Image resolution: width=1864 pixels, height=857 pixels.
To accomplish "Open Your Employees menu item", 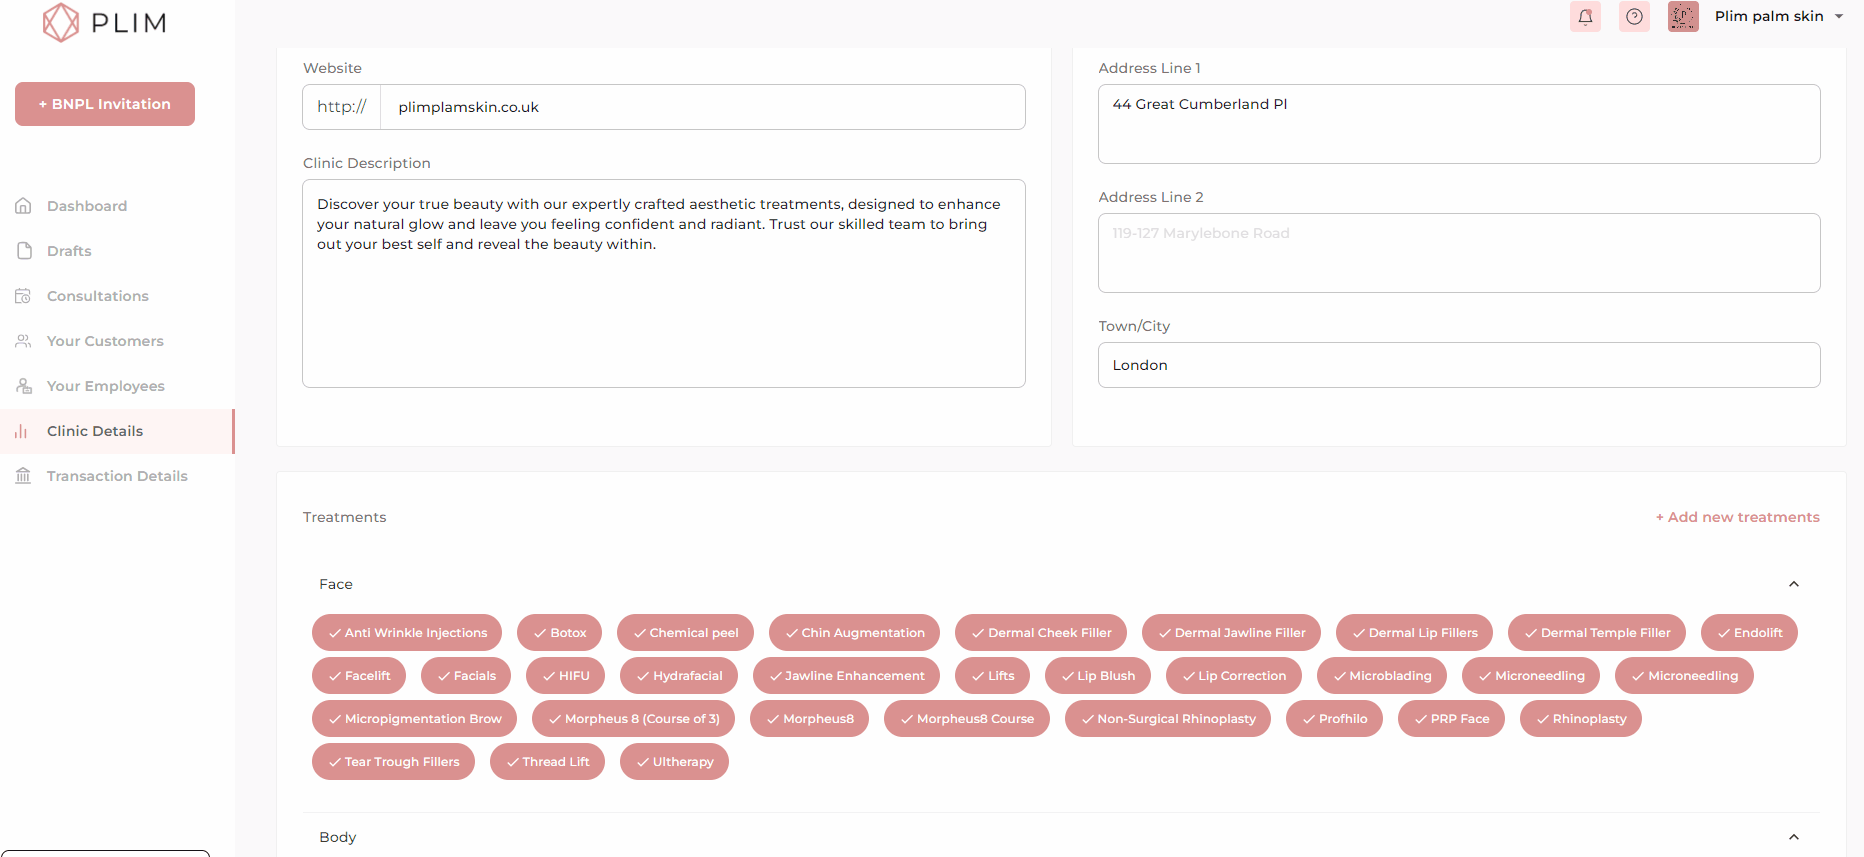I will pyautogui.click(x=105, y=386).
